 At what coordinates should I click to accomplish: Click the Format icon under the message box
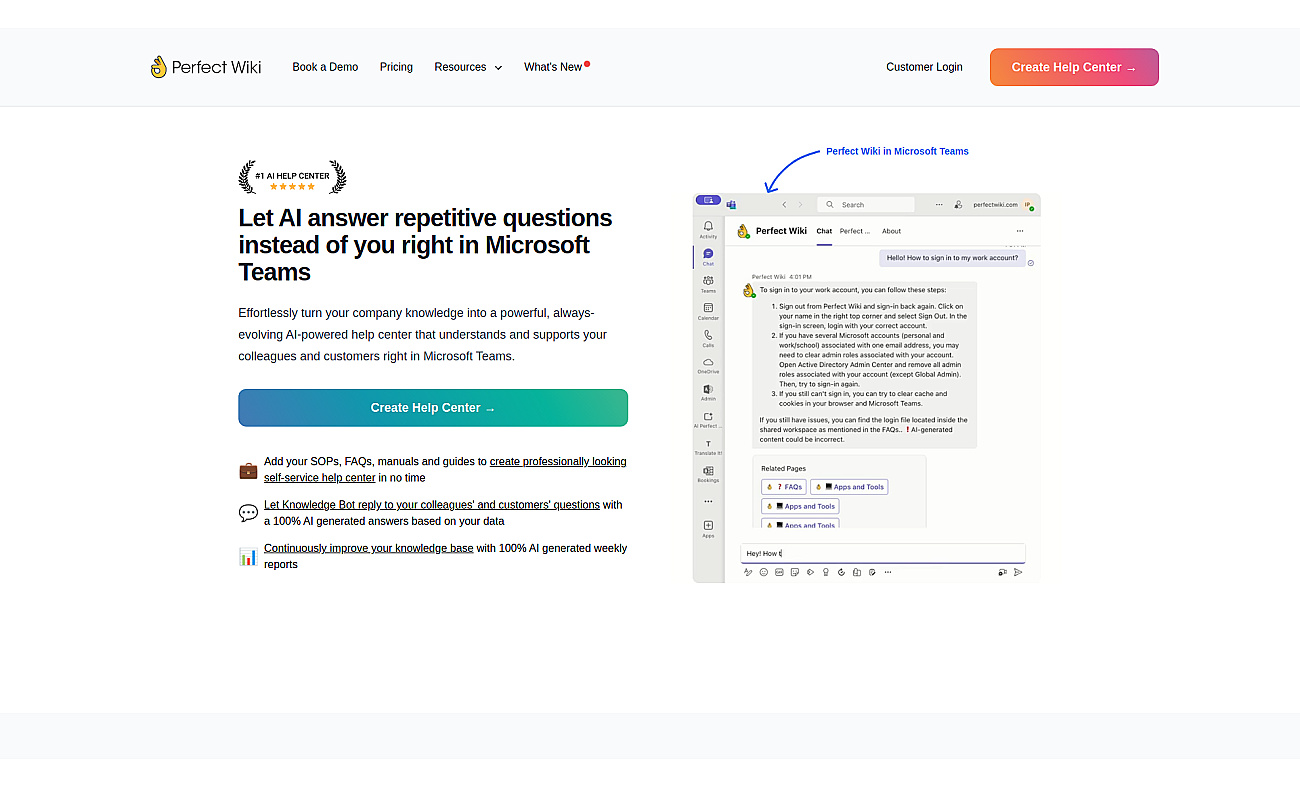point(748,572)
